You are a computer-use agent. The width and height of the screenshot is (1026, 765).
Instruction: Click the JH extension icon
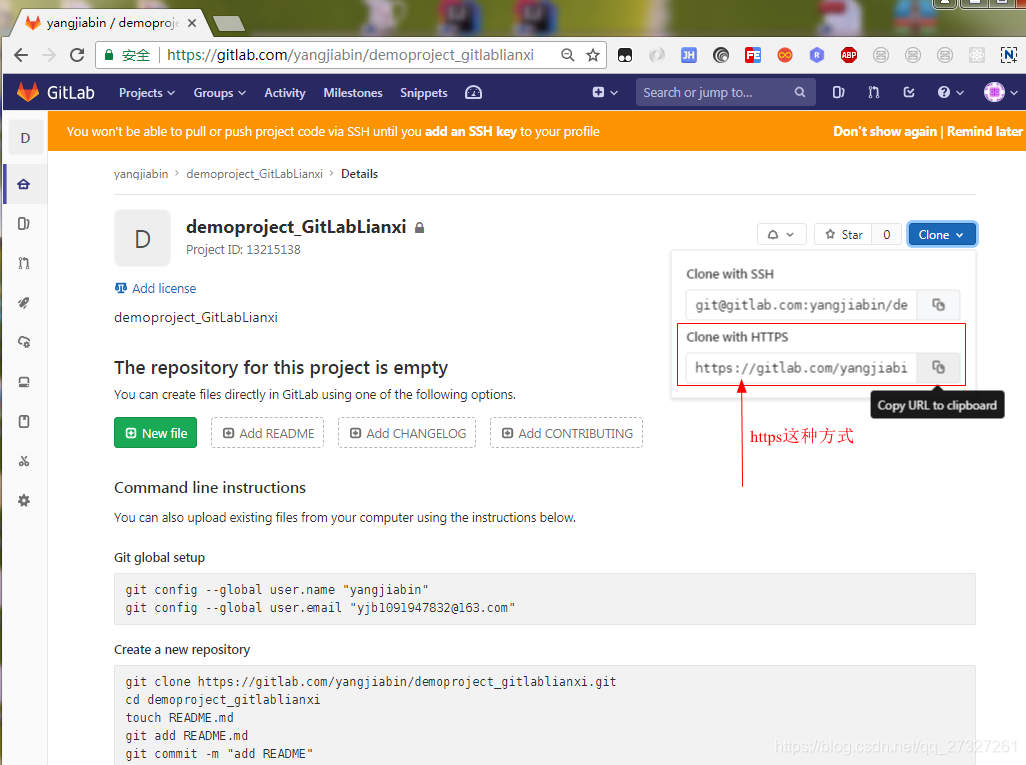pos(688,55)
